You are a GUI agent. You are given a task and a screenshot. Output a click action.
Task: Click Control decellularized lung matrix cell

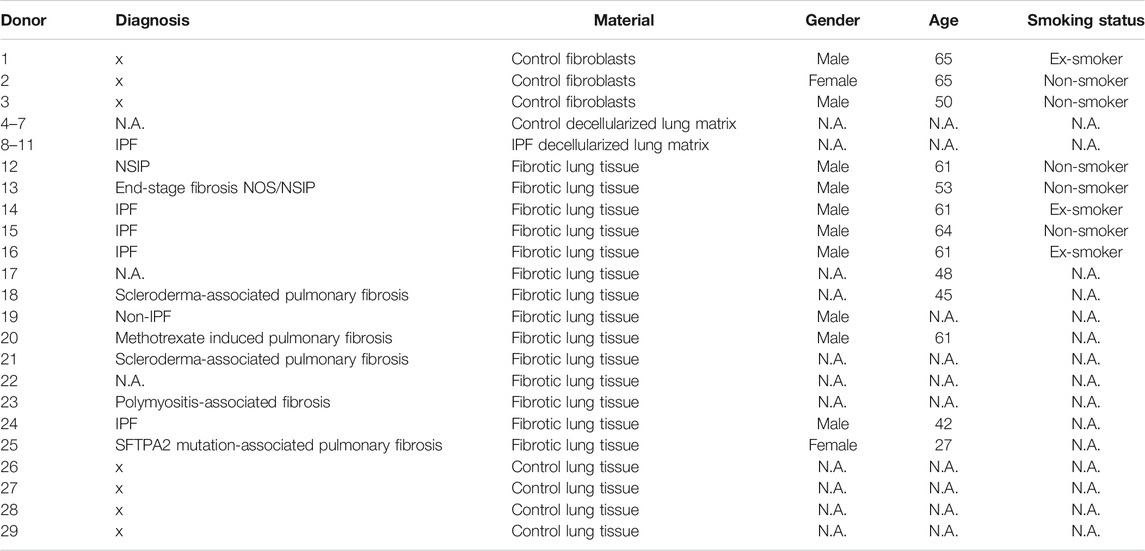[623, 124]
